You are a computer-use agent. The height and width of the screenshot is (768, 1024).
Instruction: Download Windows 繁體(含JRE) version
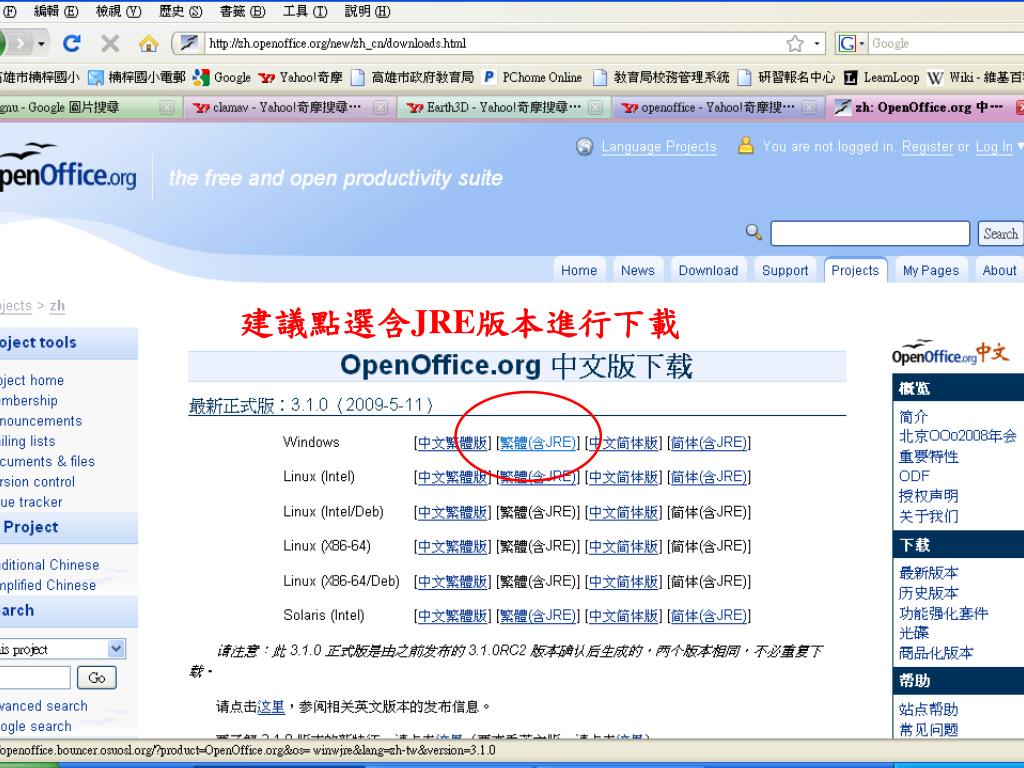click(538, 443)
